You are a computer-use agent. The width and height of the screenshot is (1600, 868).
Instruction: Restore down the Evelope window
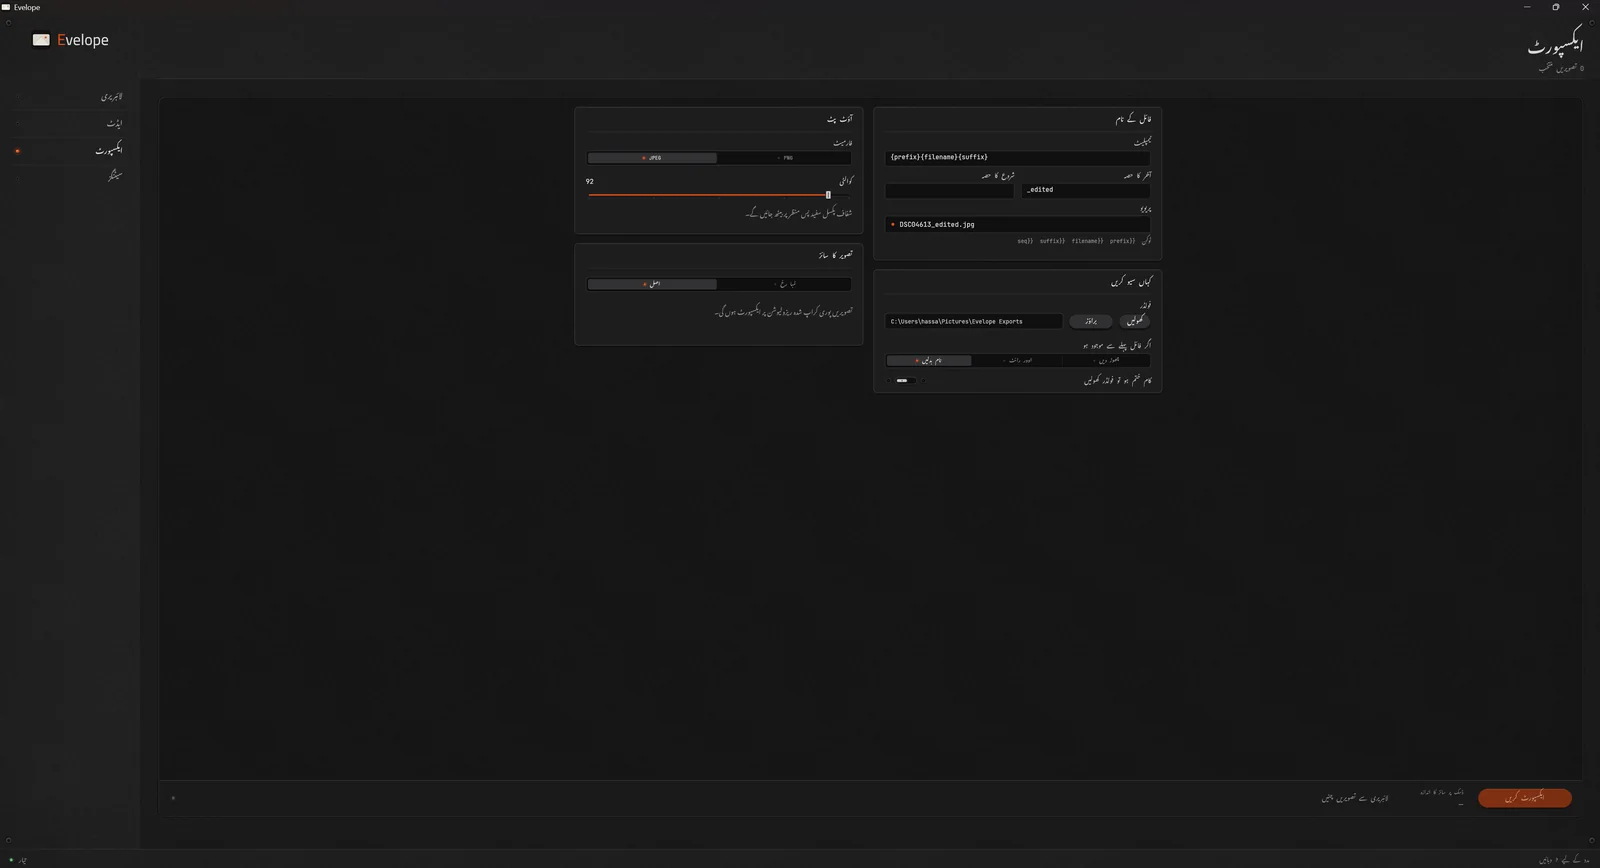pyautogui.click(x=1555, y=7)
